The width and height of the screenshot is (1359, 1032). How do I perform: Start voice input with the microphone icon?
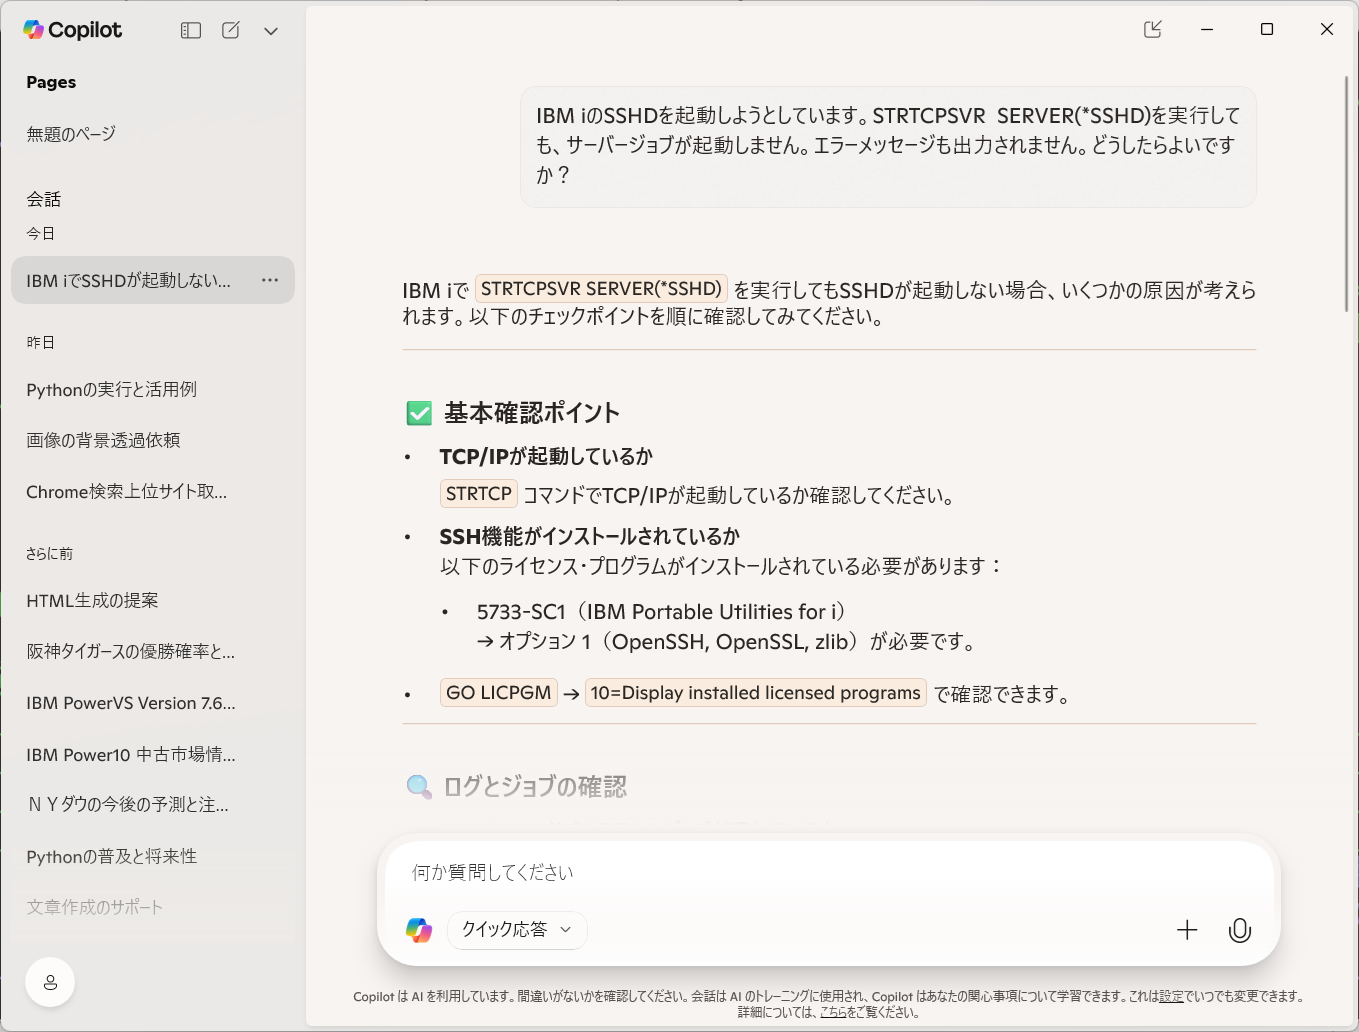click(1239, 930)
